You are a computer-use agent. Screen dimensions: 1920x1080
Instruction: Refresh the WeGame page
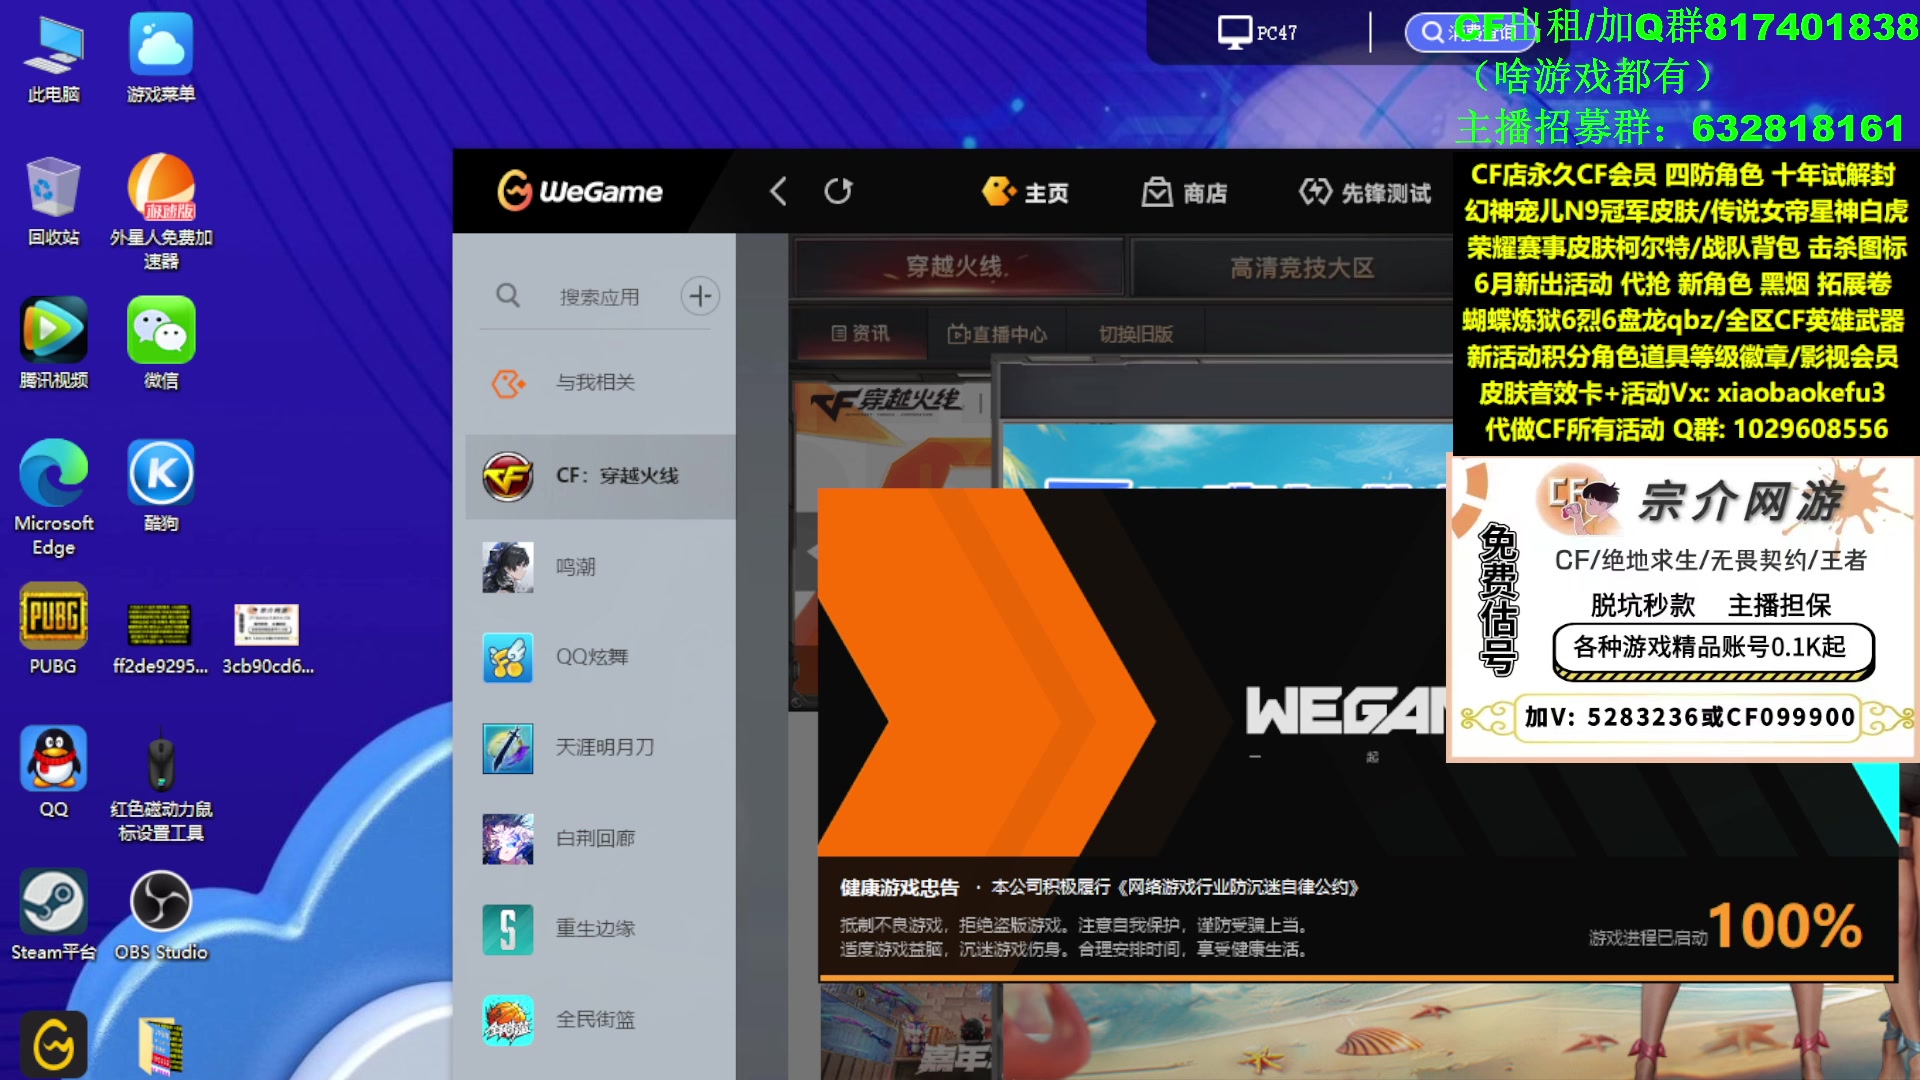click(838, 191)
